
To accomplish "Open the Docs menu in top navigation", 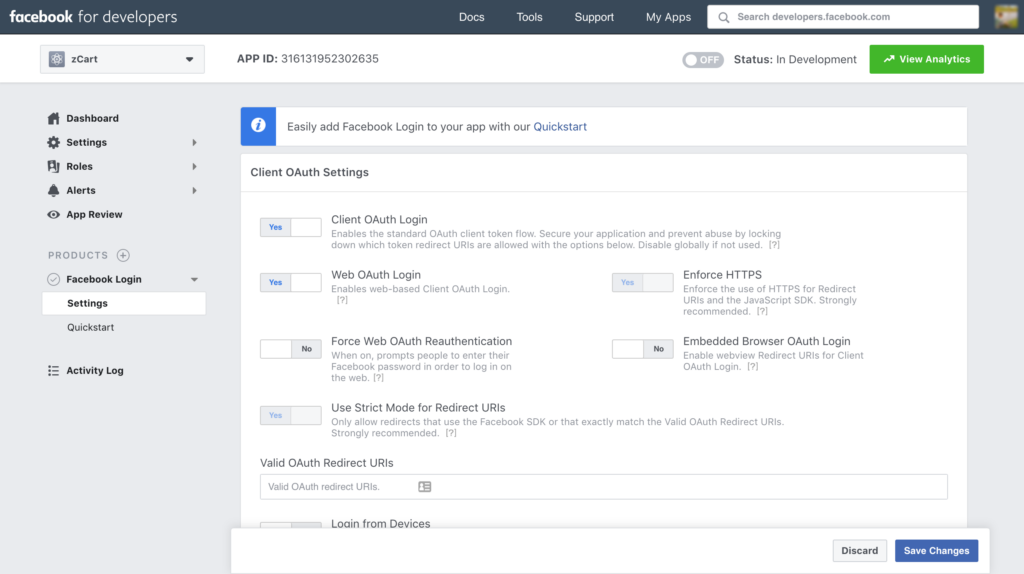I will (471, 17).
